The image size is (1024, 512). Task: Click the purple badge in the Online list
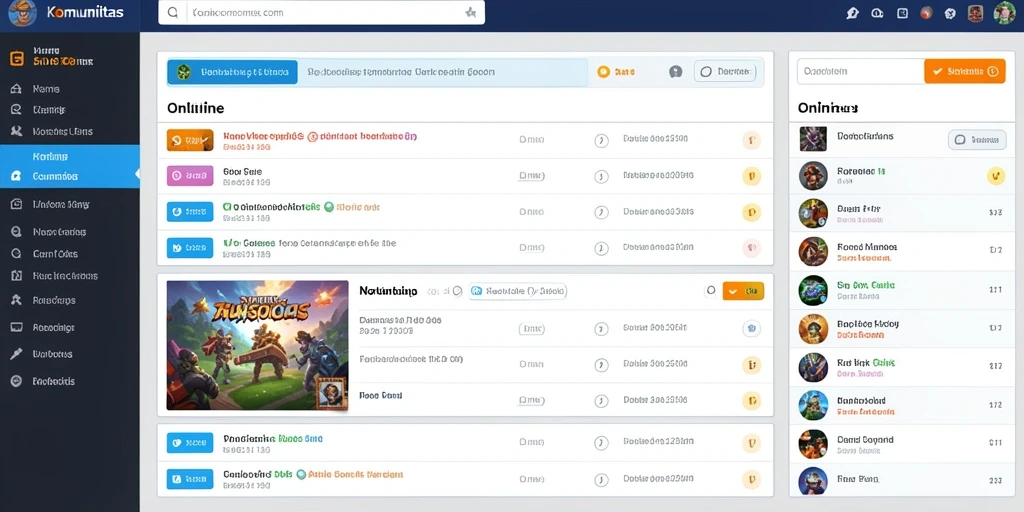190,176
